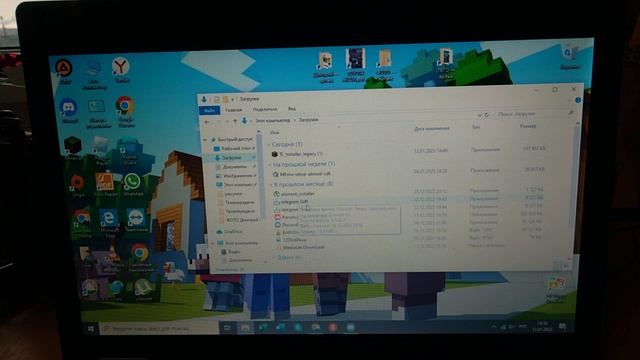Screen dimensions: 640x360
Task: Open the taskbar clock and date
Action: click(542, 327)
